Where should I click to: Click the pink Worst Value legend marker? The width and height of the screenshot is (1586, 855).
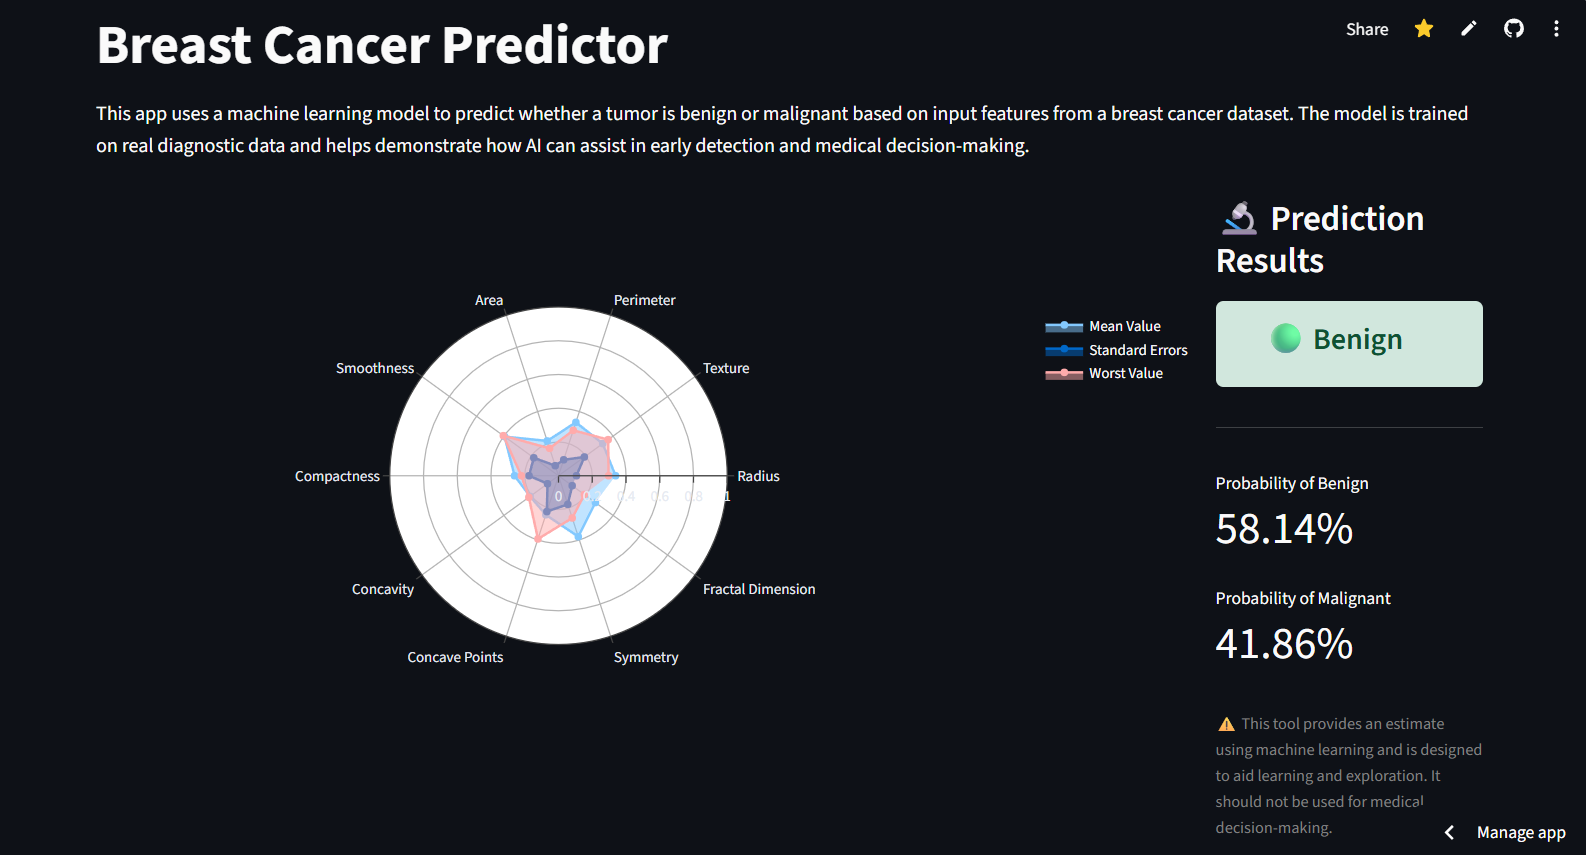[1064, 372]
